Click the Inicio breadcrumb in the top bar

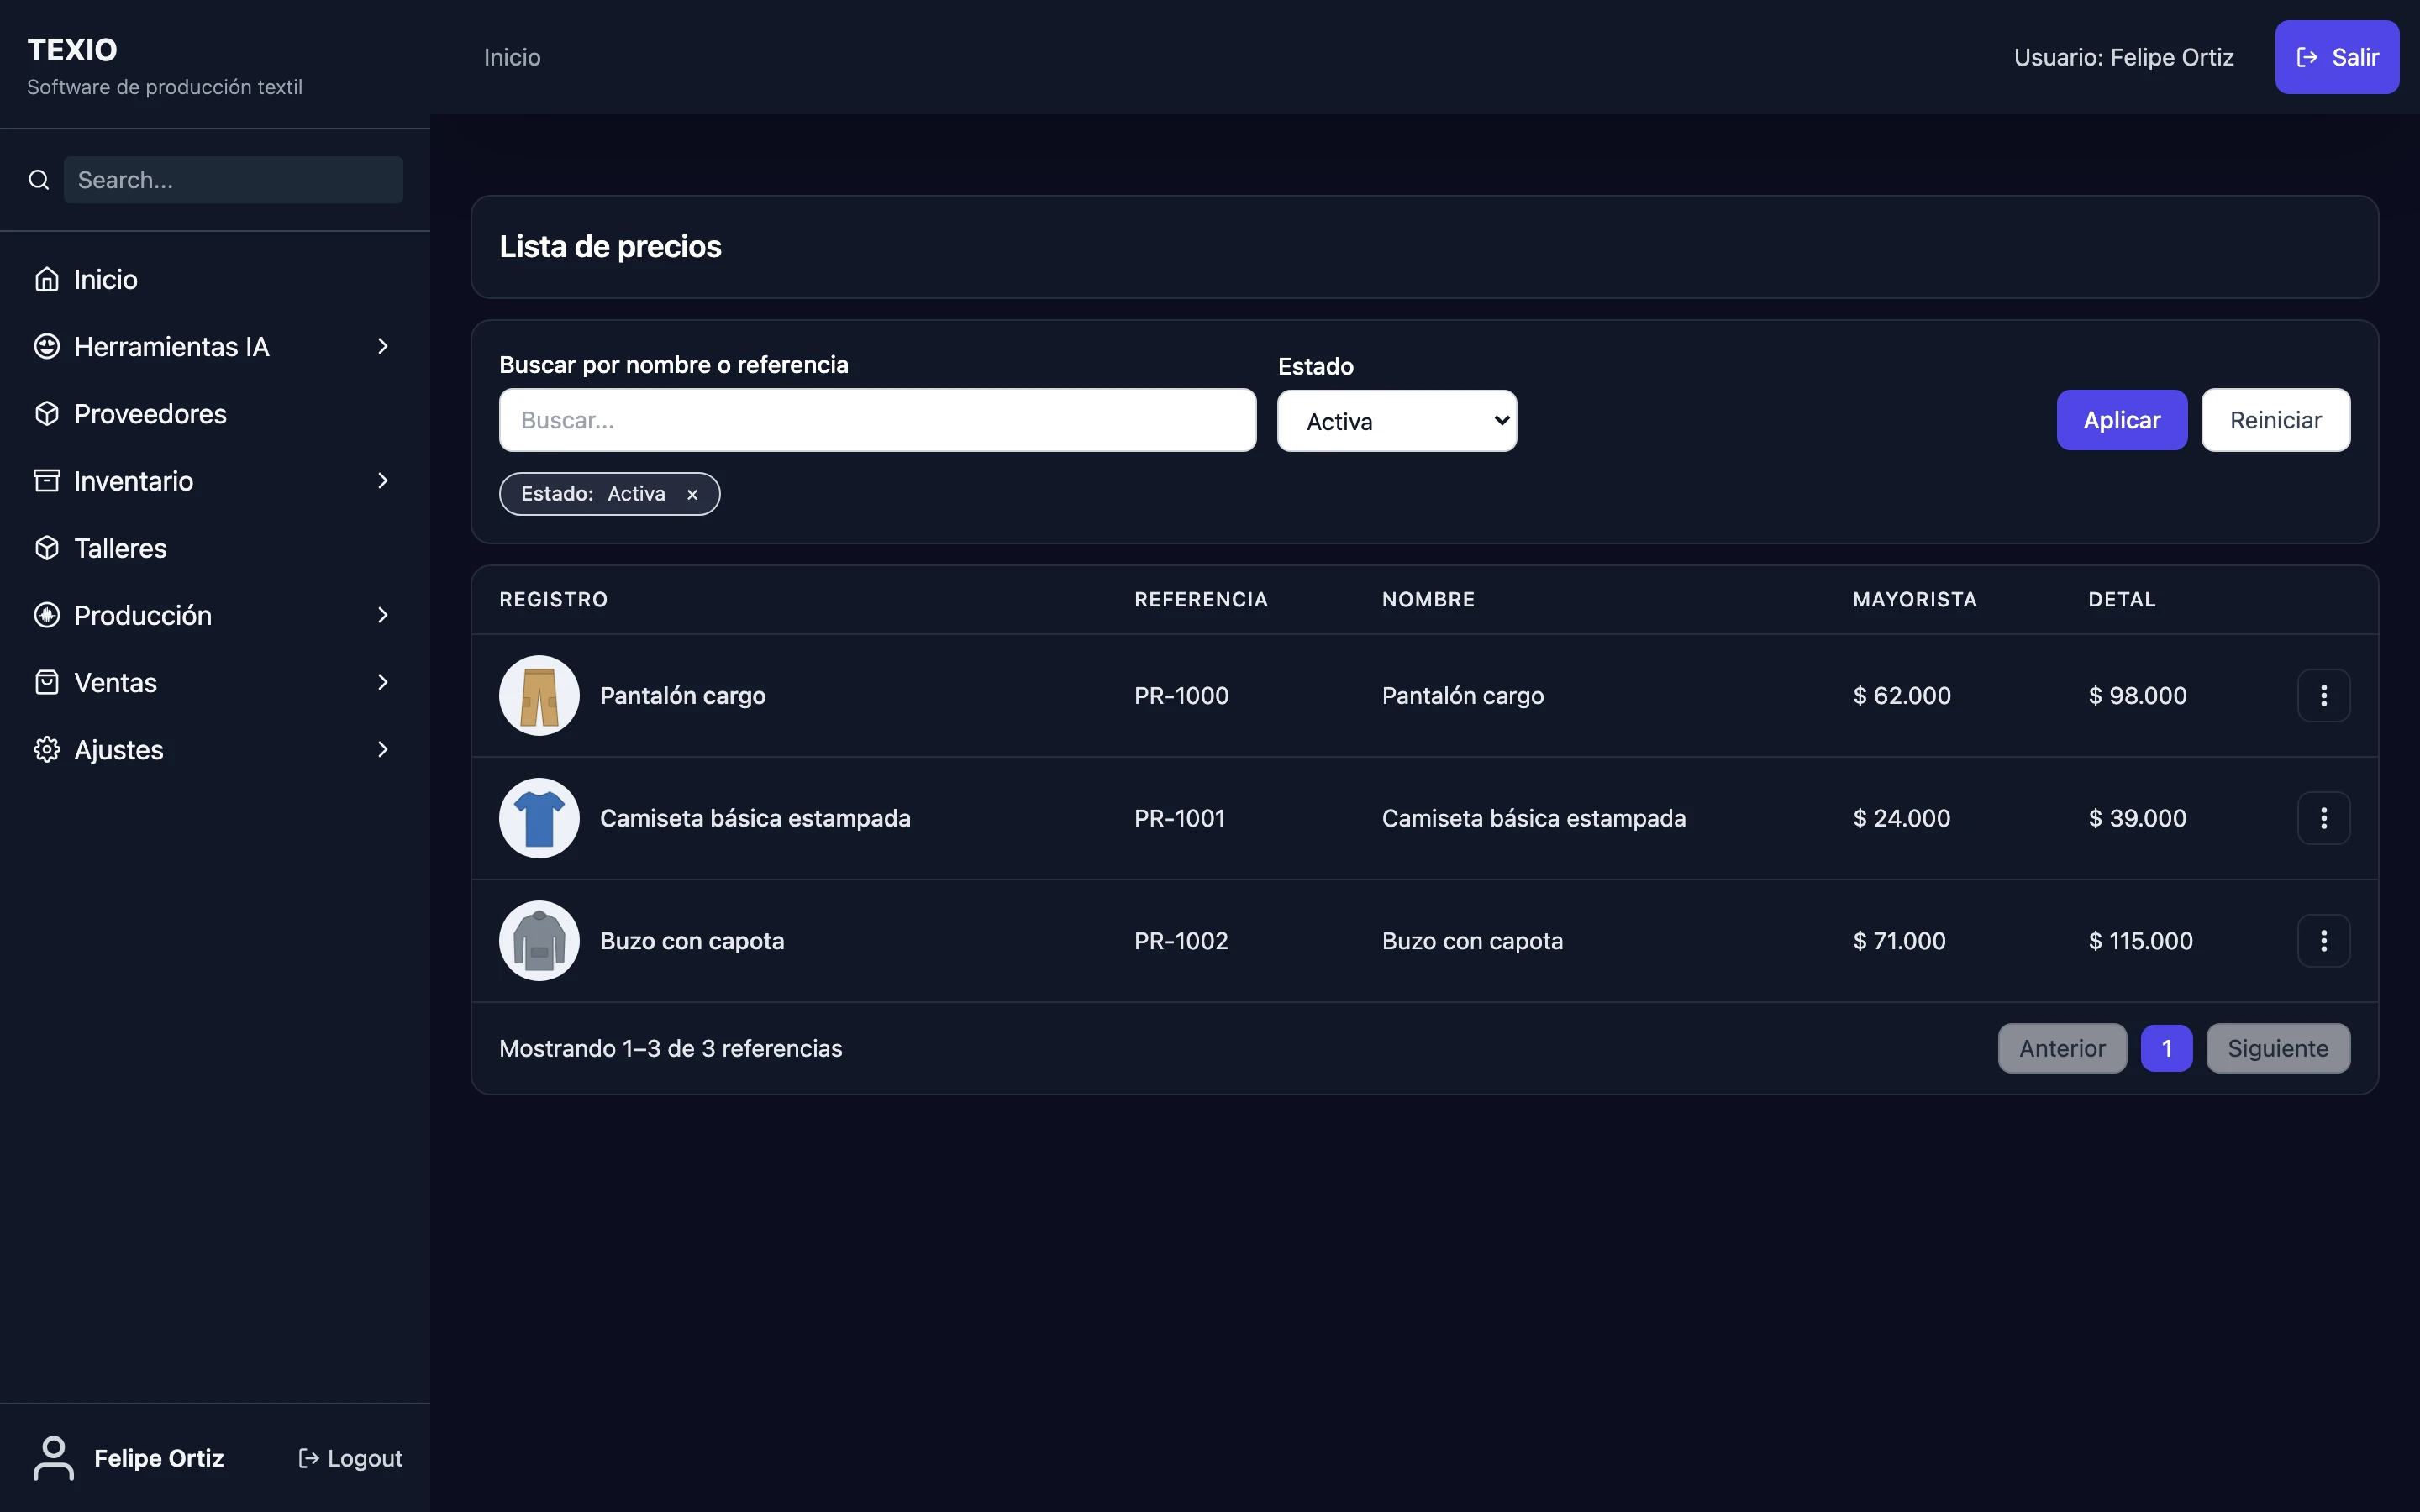tap(512, 57)
